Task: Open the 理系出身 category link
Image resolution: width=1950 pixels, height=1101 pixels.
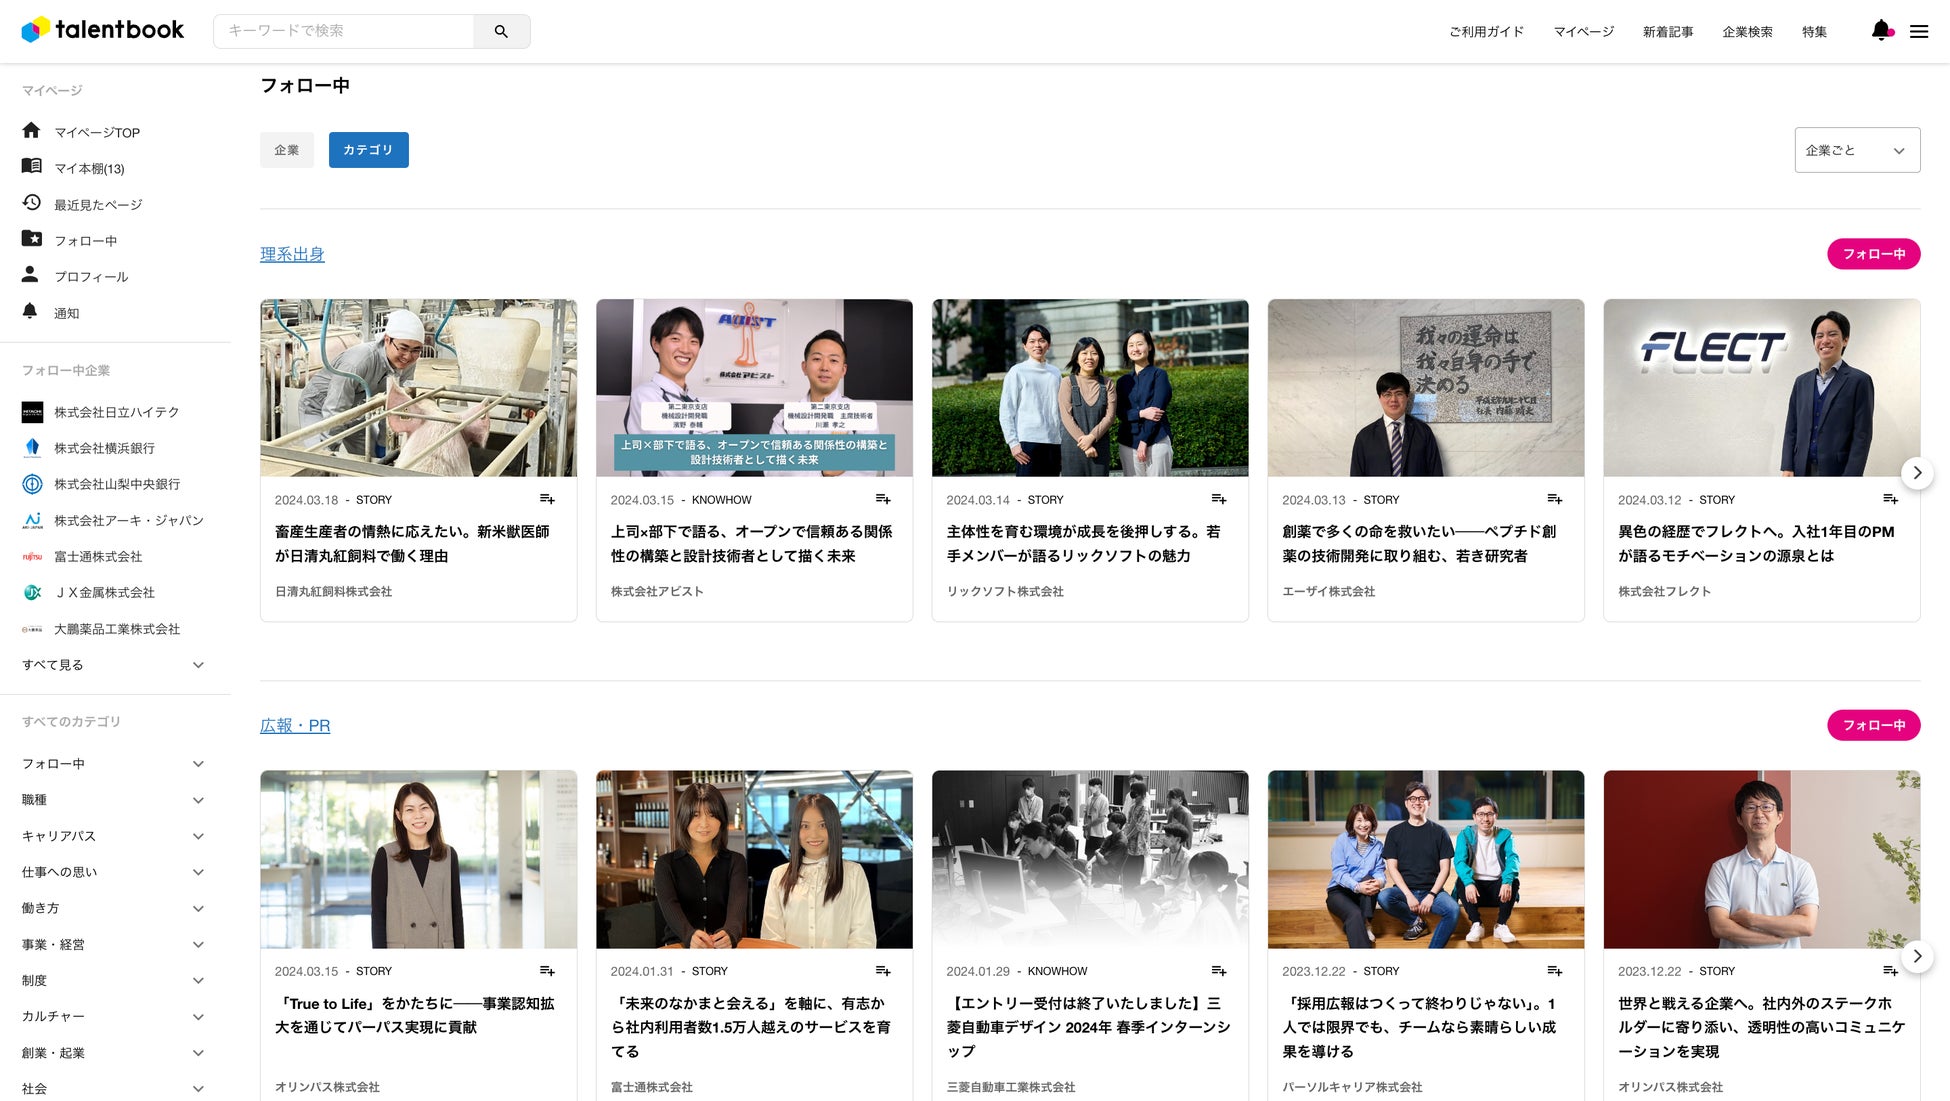Action: pyautogui.click(x=292, y=254)
